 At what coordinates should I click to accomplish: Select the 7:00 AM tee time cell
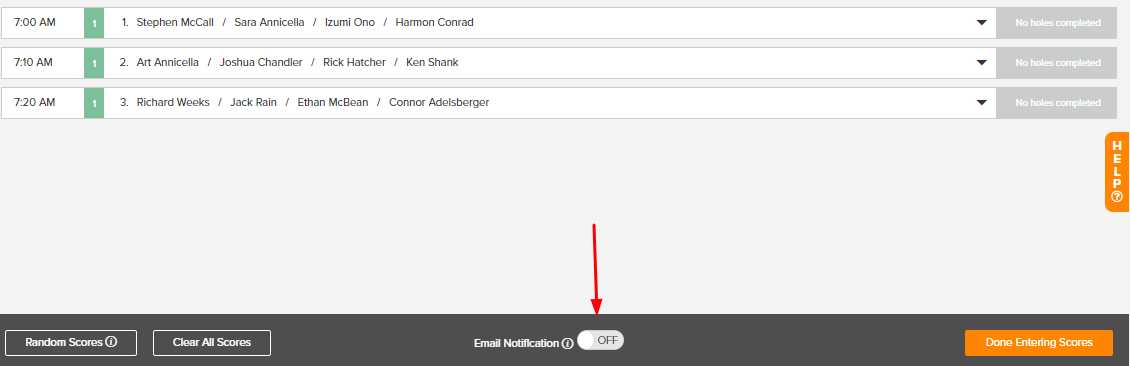pyautogui.click(x=43, y=23)
